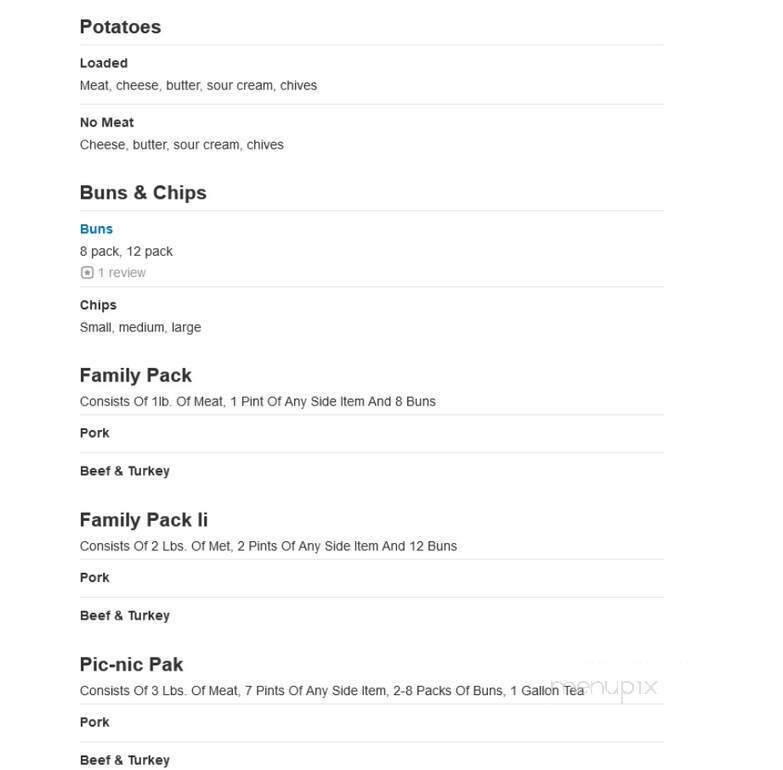Screen dimensions: 783x770
Task: Click the star review icon under Buns
Action: [x=87, y=273]
